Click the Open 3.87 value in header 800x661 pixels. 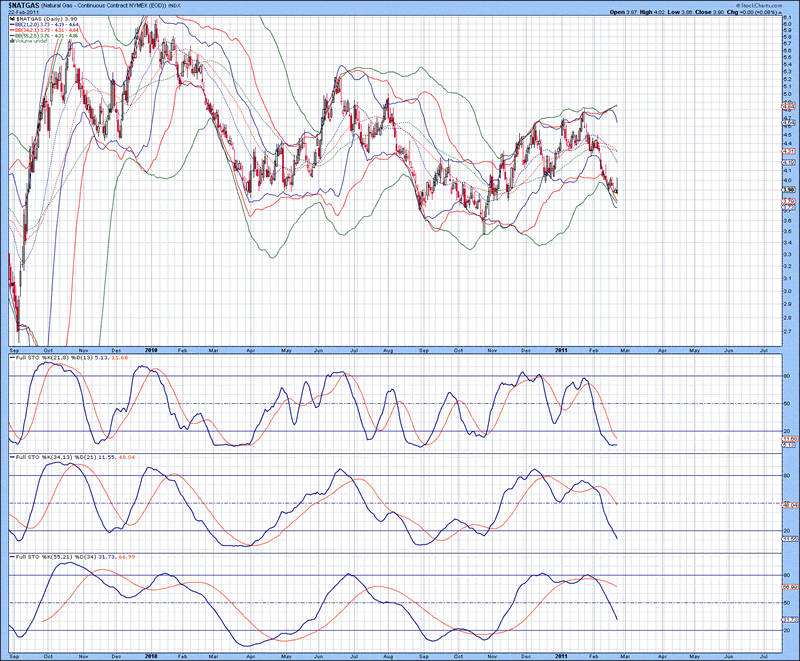(623, 12)
